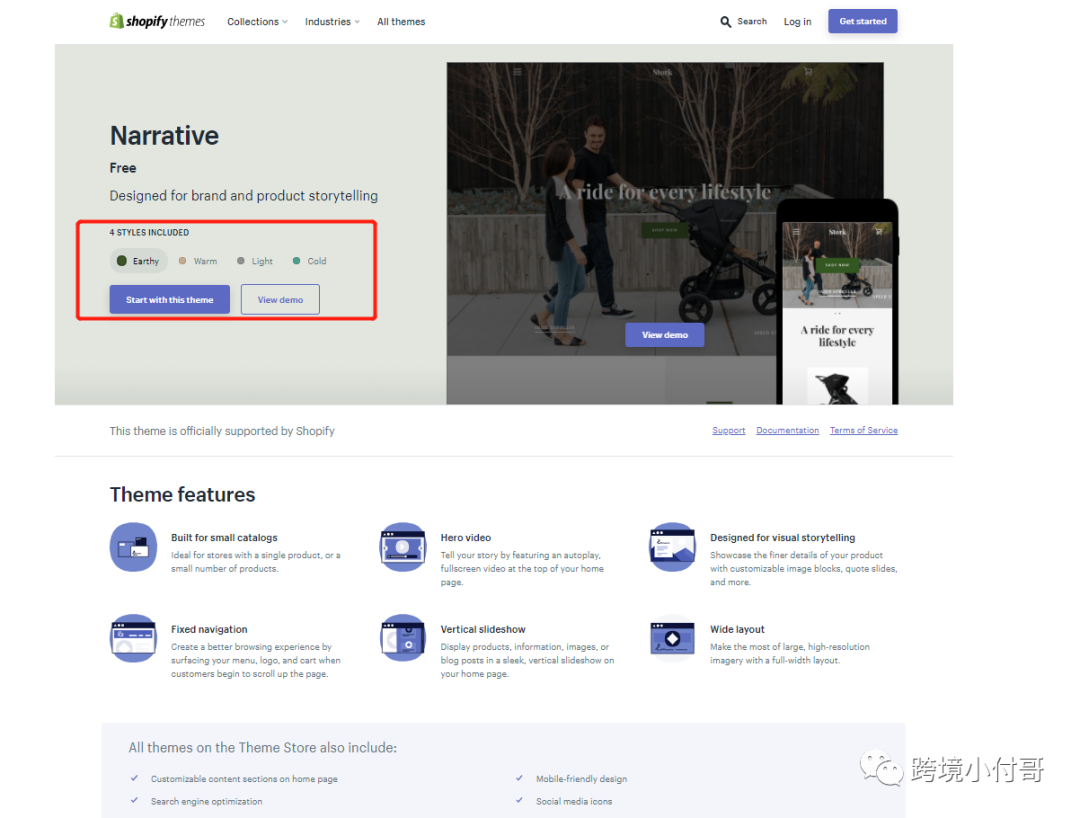Image resolution: width=1080 pixels, height=818 pixels.
Task: Open Search in the top navigation
Action: click(x=744, y=22)
